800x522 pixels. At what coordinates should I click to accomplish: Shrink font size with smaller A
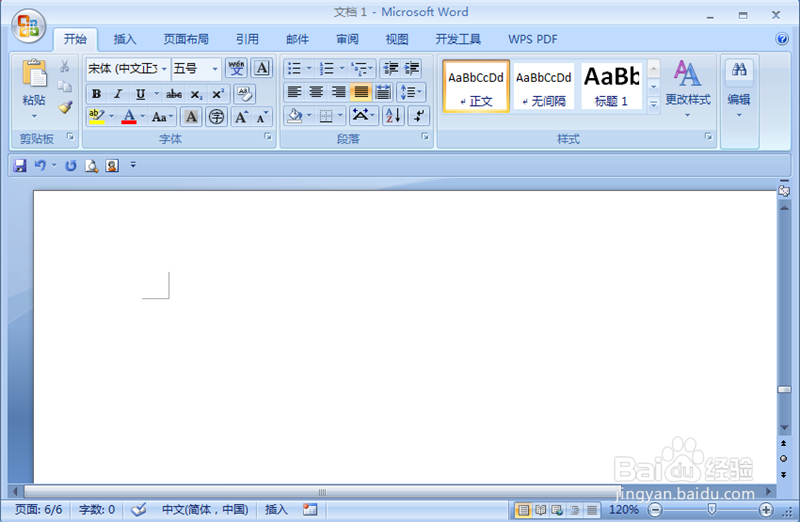point(262,117)
